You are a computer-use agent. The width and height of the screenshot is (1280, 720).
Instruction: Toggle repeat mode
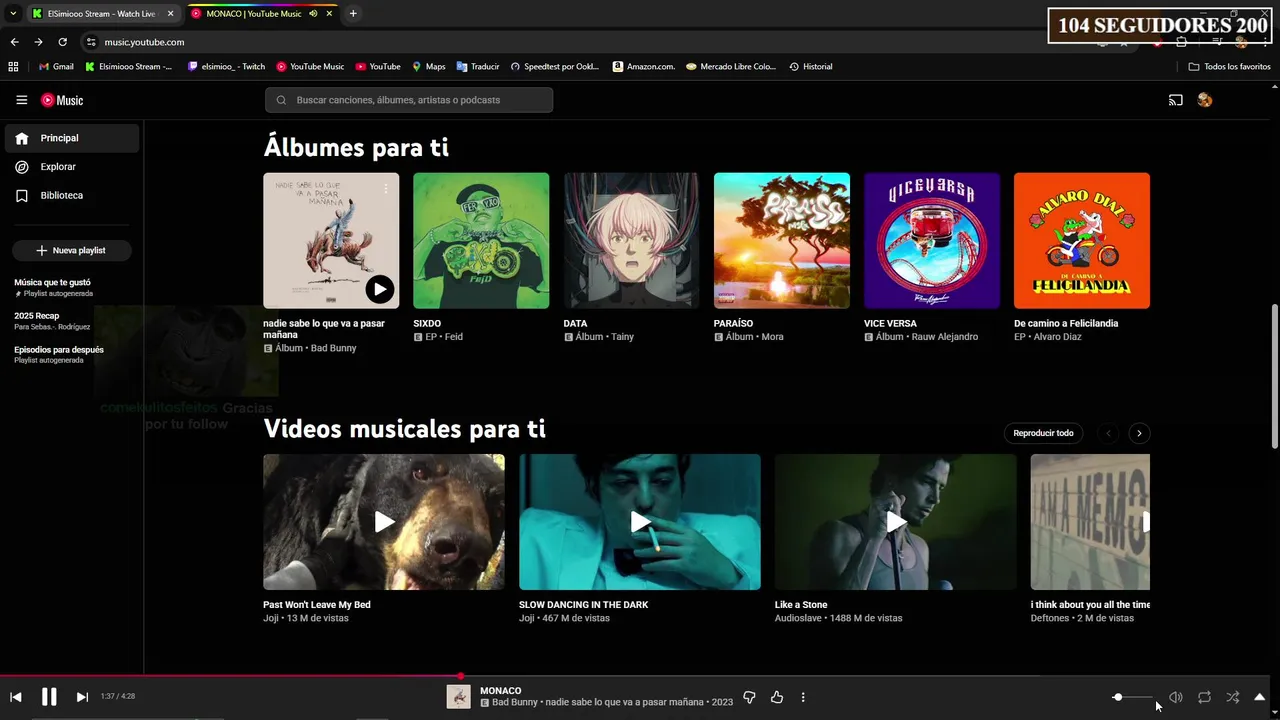pyautogui.click(x=1204, y=697)
